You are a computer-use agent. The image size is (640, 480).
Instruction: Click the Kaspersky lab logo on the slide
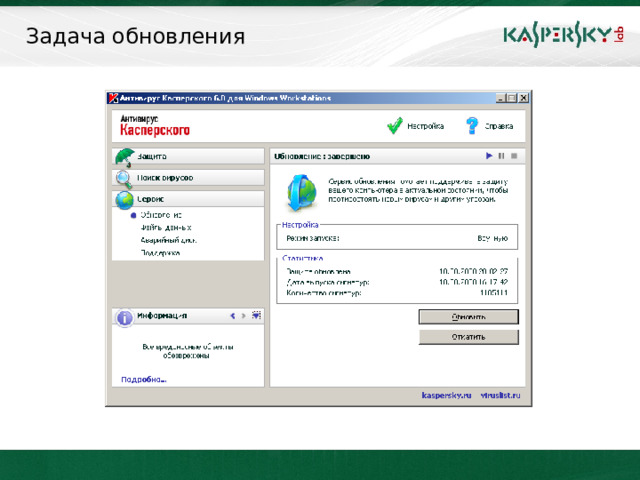563,34
